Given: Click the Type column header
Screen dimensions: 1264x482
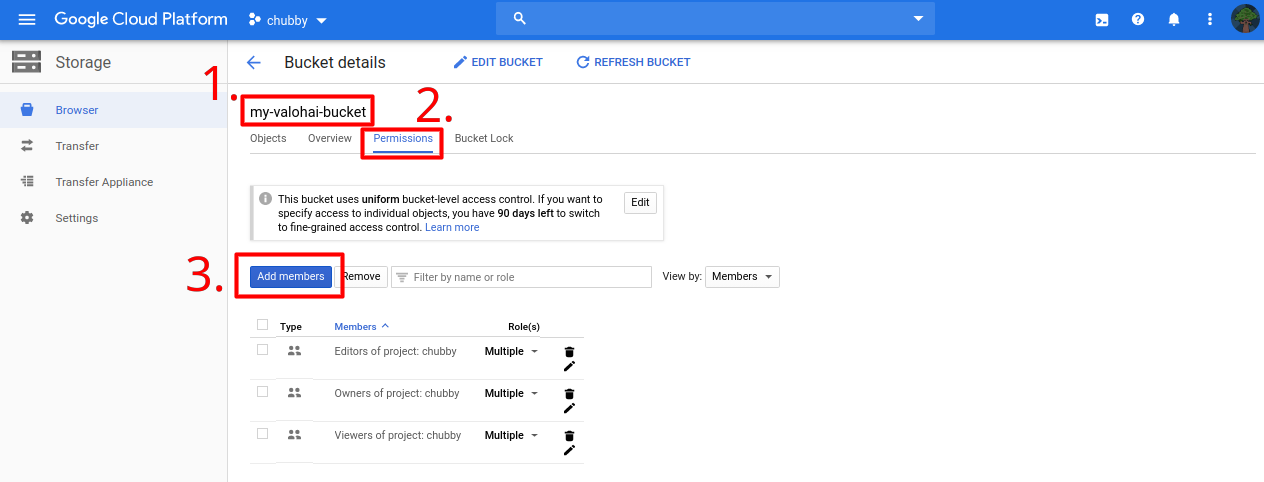Looking at the screenshot, I should pos(291,327).
